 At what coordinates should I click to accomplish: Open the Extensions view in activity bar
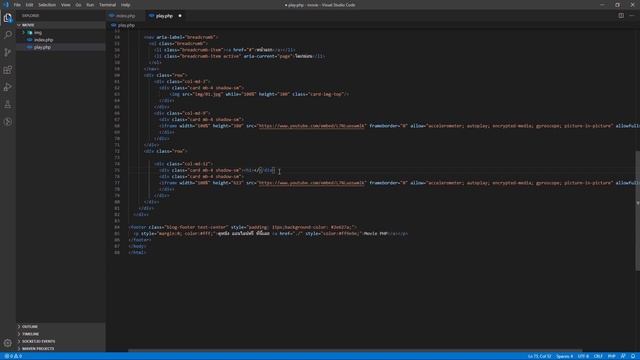[8, 70]
